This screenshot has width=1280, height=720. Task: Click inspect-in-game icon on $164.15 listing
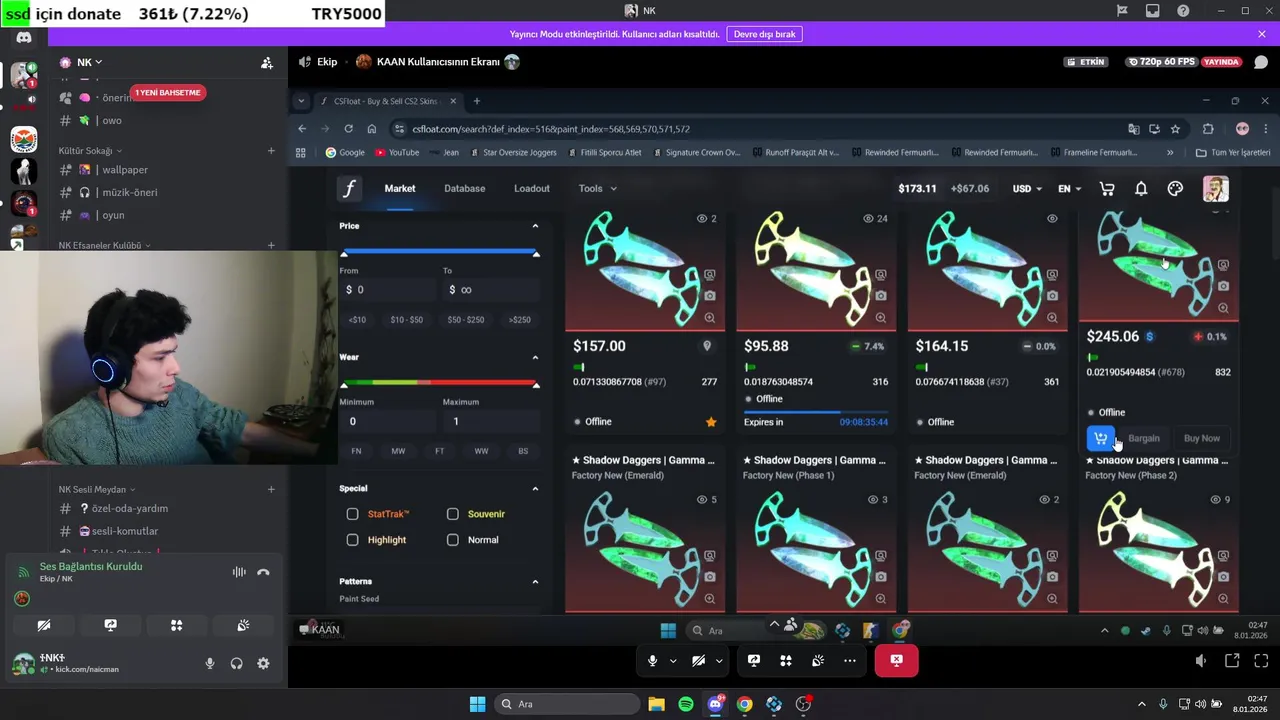[x=1052, y=275]
